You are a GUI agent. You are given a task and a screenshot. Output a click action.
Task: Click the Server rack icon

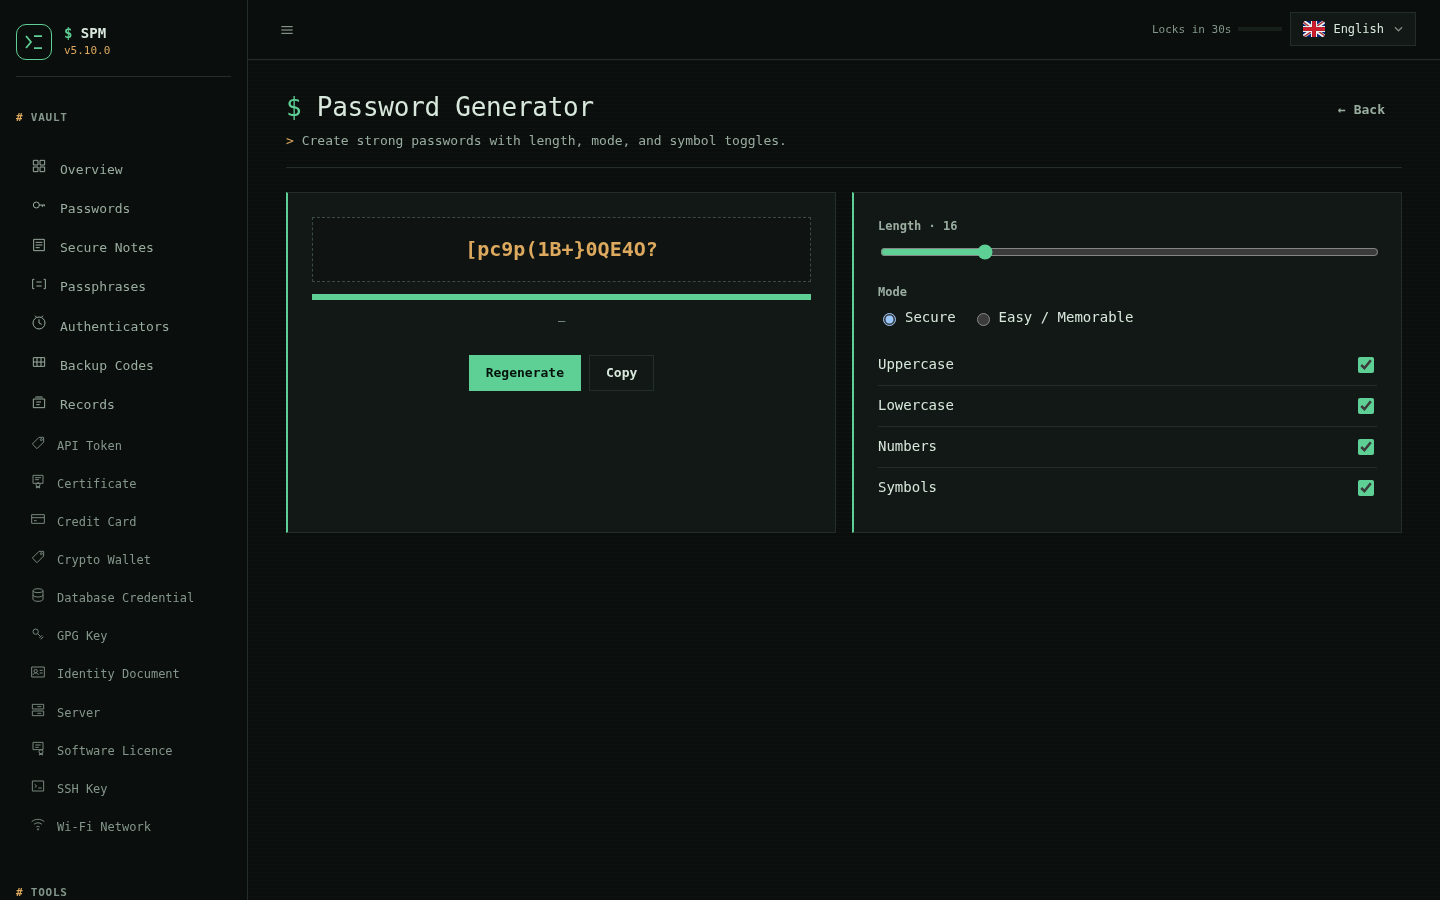[x=38, y=710]
